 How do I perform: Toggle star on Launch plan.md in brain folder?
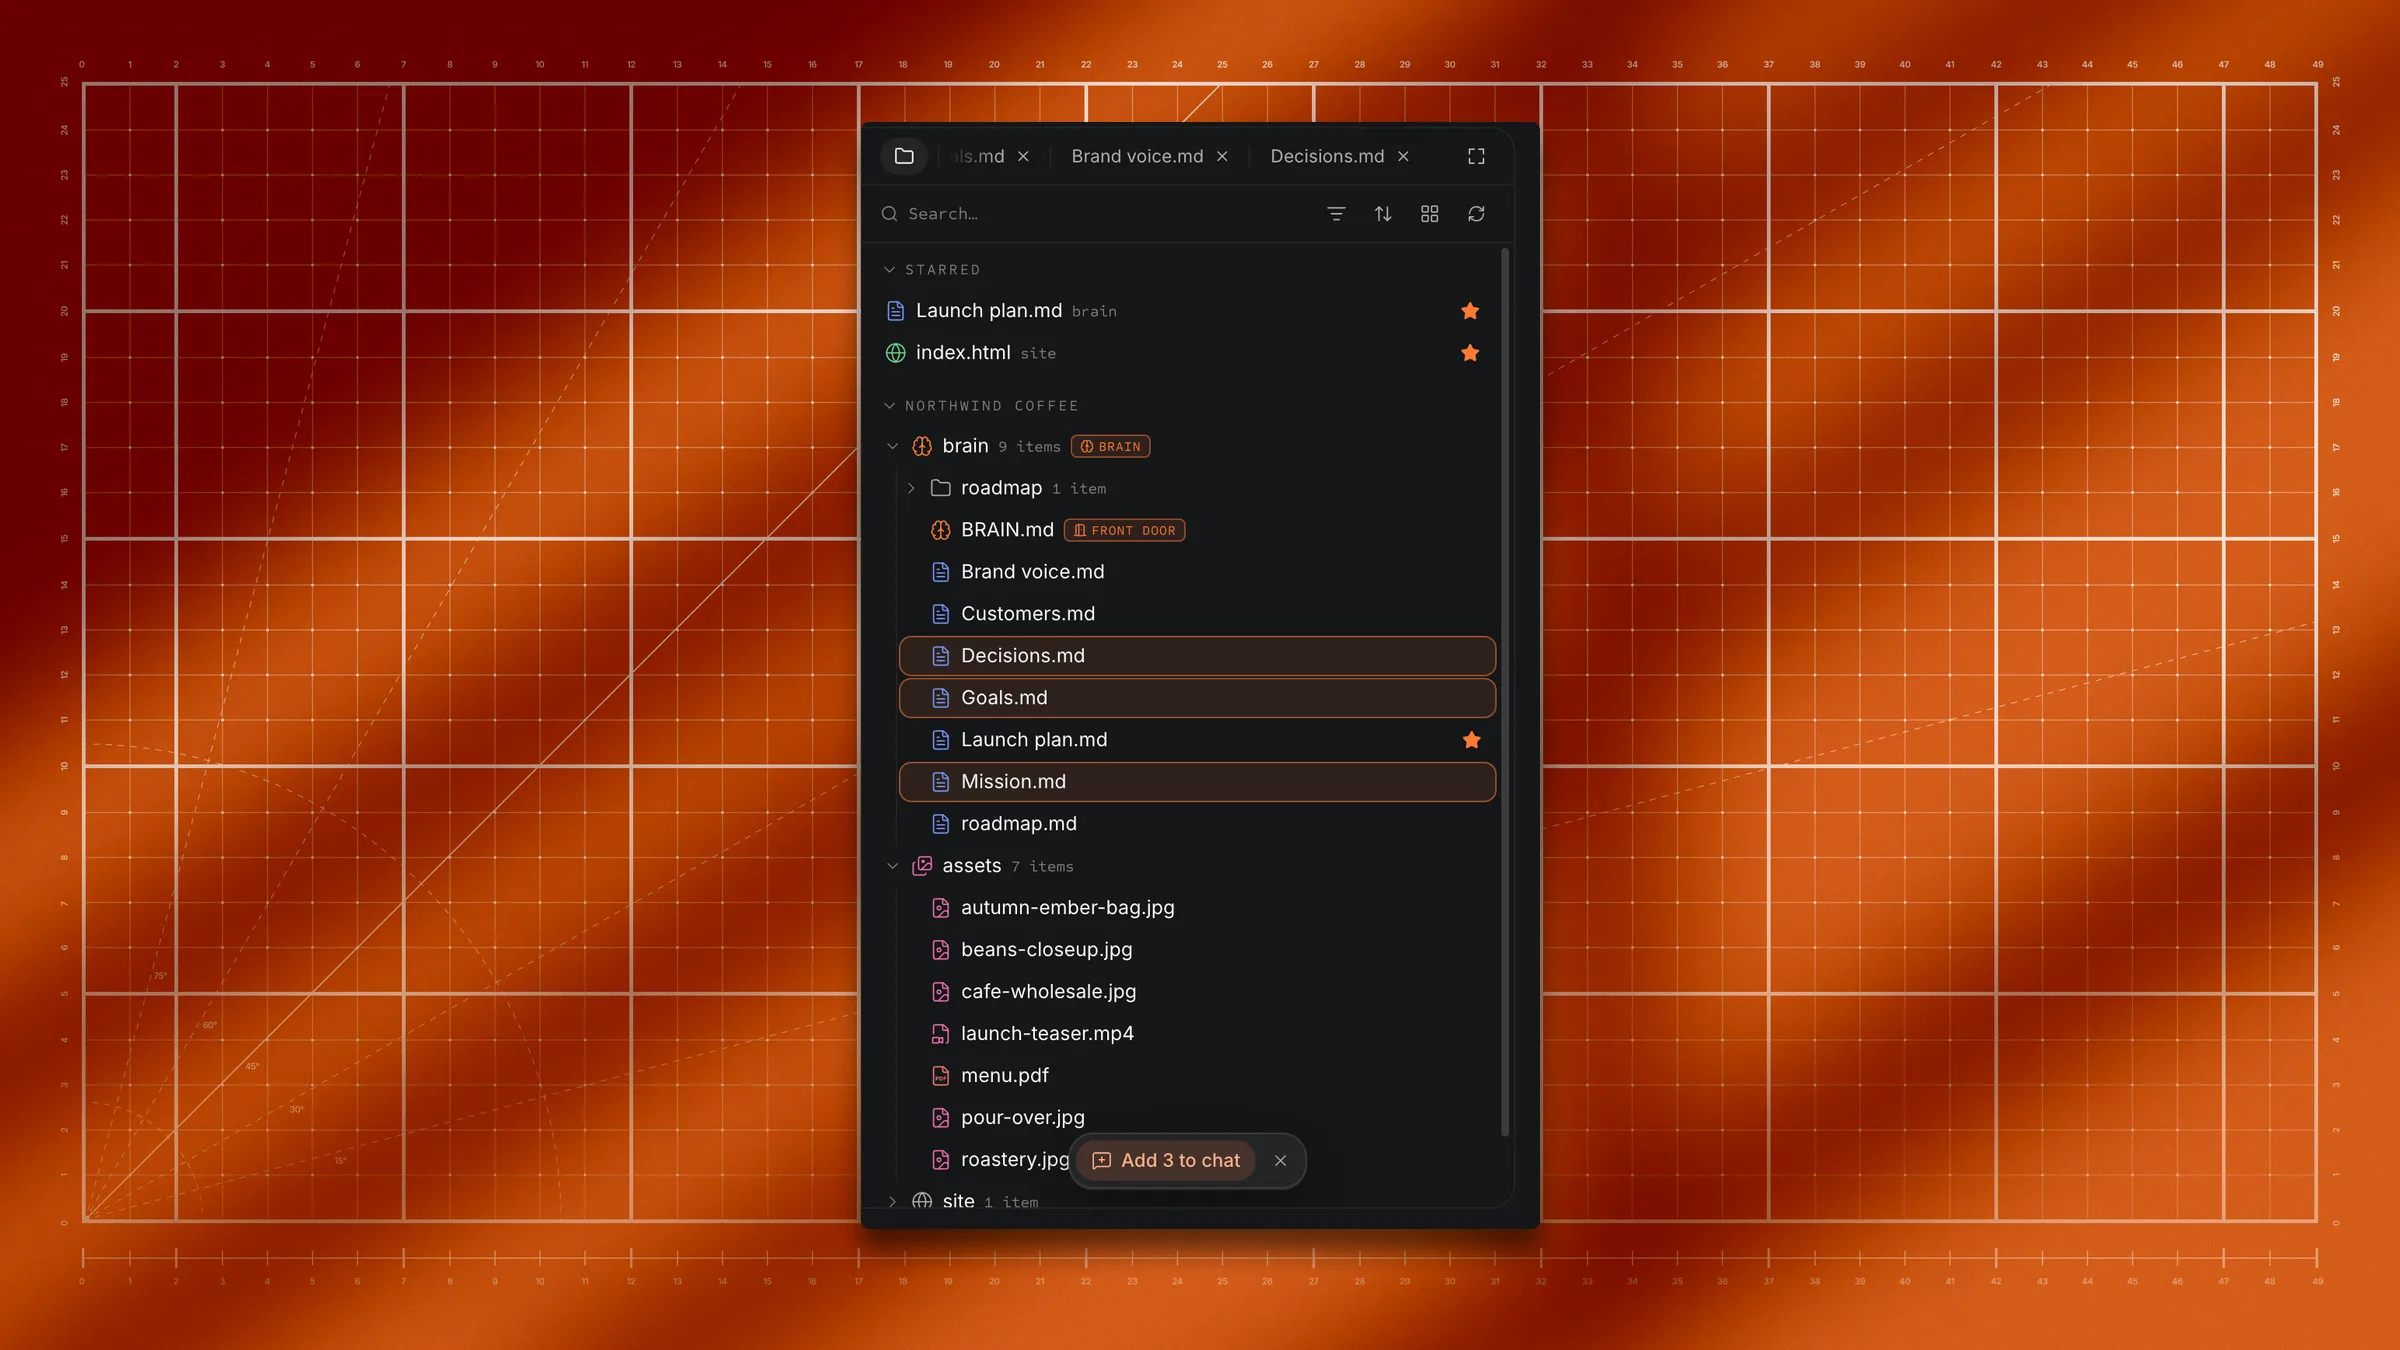tap(1471, 740)
